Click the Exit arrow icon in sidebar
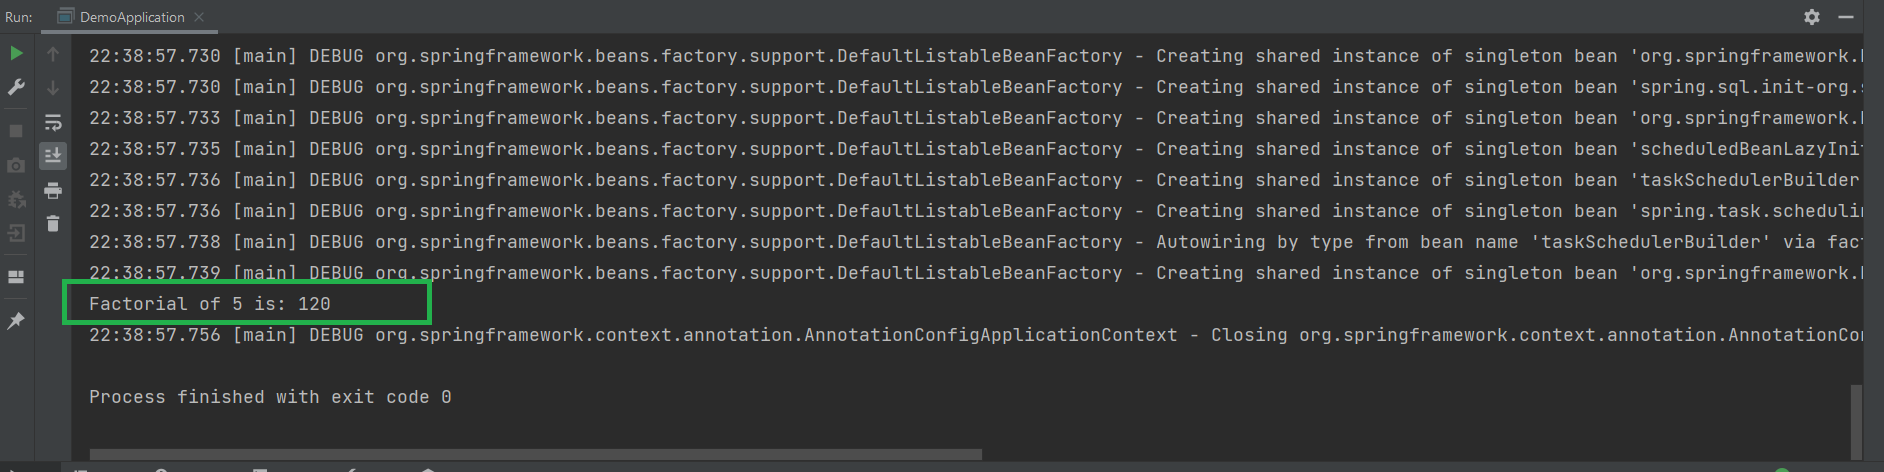Viewport: 1884px width, 472px height. coord(16,234)
